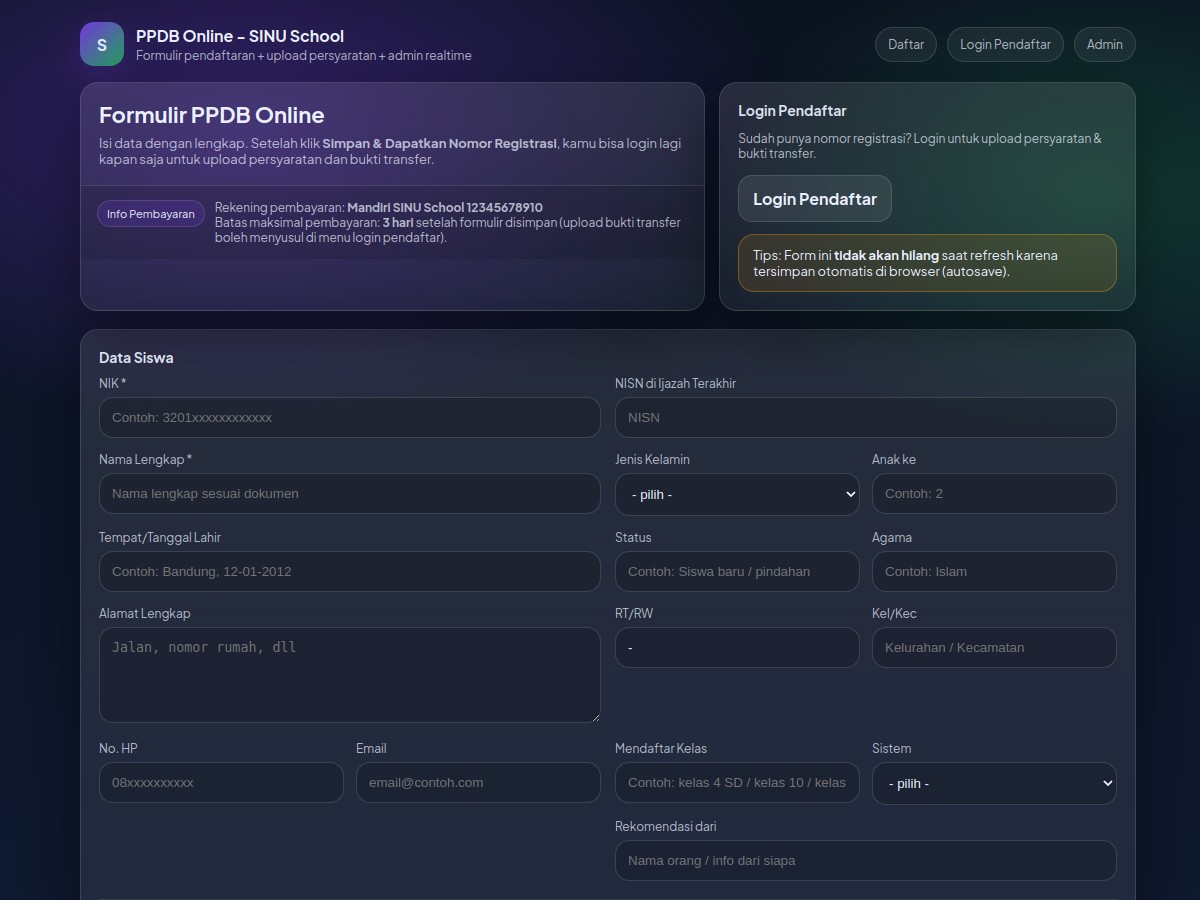Click the Info Pembayaran badge
The image size is (1200, 900).
(151, 214)
